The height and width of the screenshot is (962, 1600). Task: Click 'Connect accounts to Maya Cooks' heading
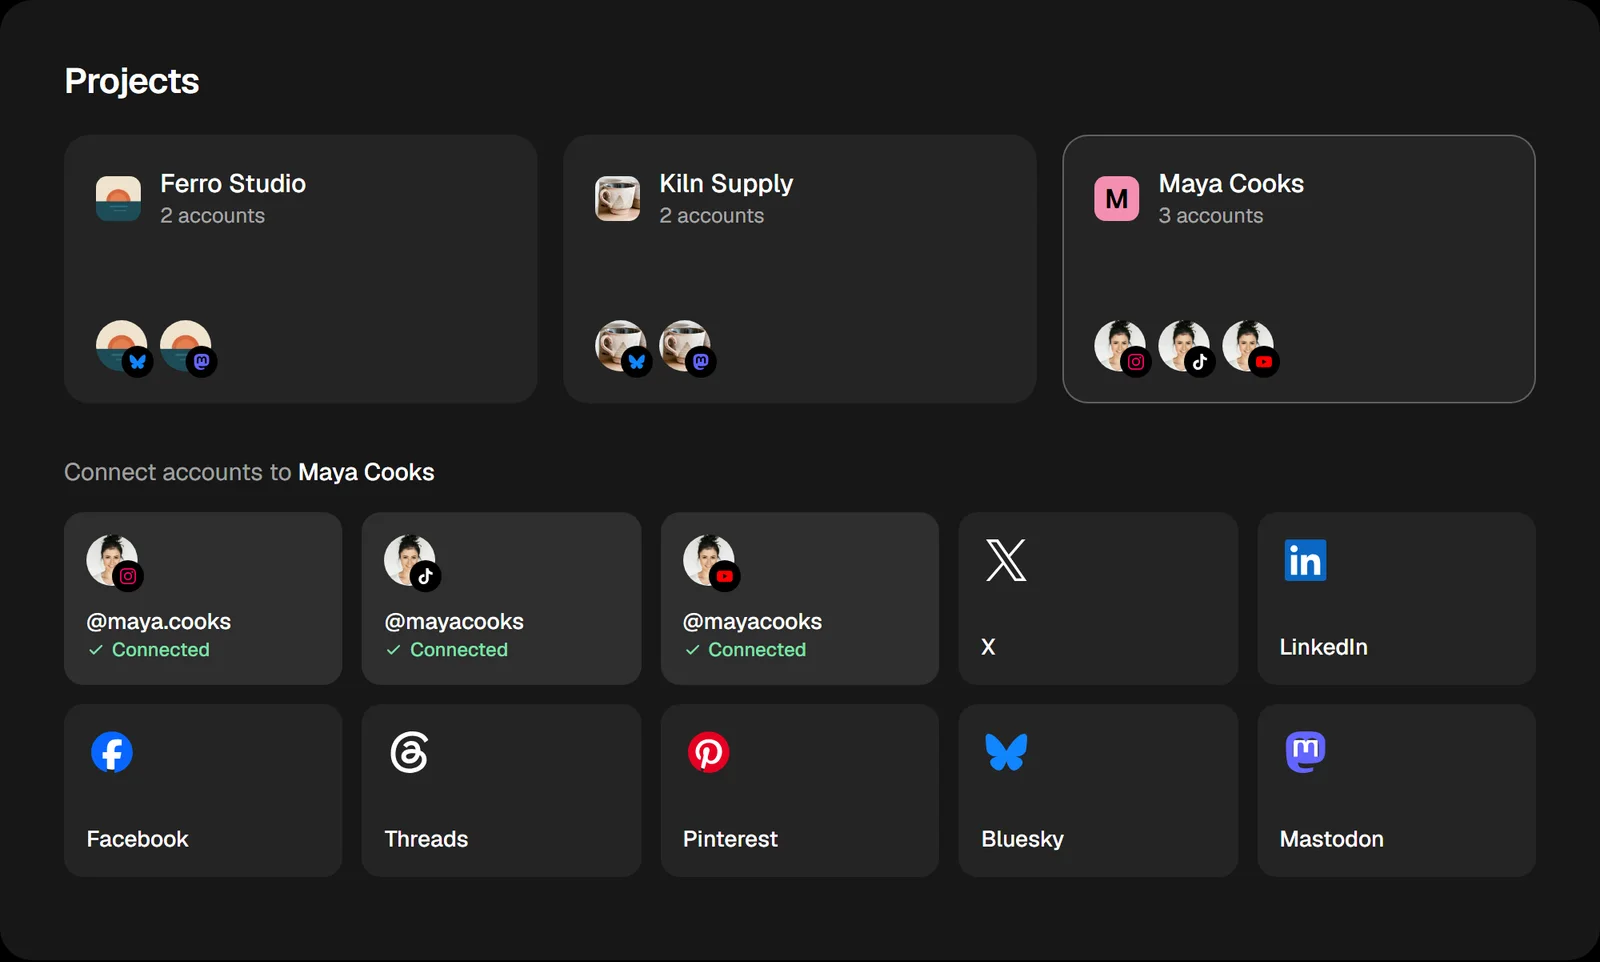click(249, 472)
